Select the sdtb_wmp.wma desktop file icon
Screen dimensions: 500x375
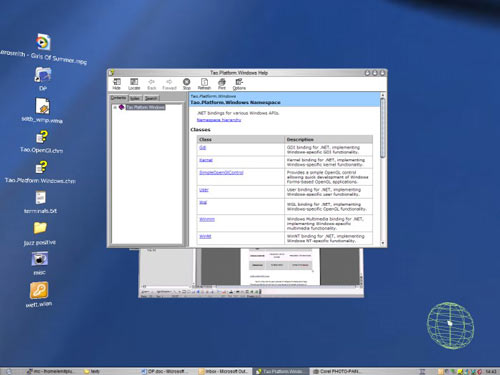(43, 106)
